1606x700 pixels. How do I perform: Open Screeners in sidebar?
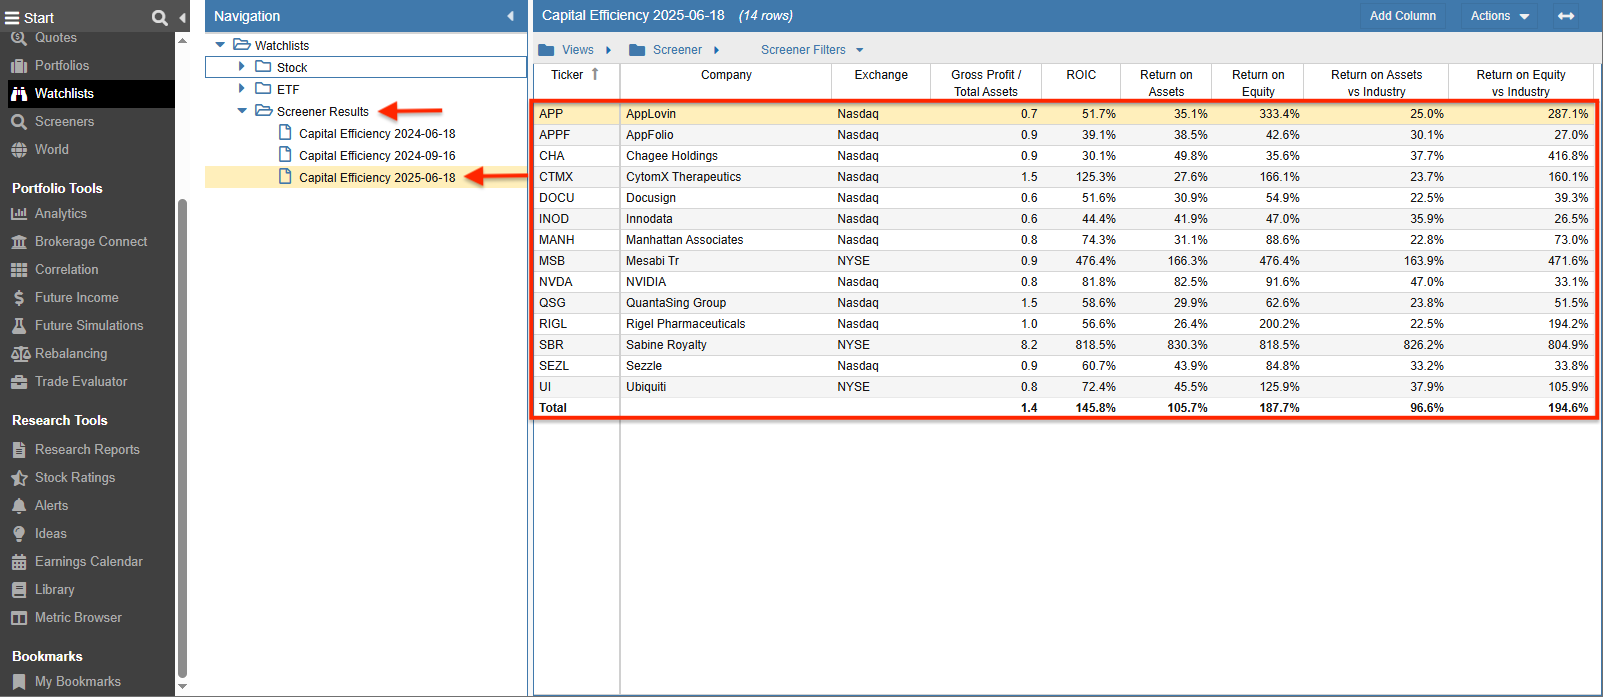click(x=64, y=121)
